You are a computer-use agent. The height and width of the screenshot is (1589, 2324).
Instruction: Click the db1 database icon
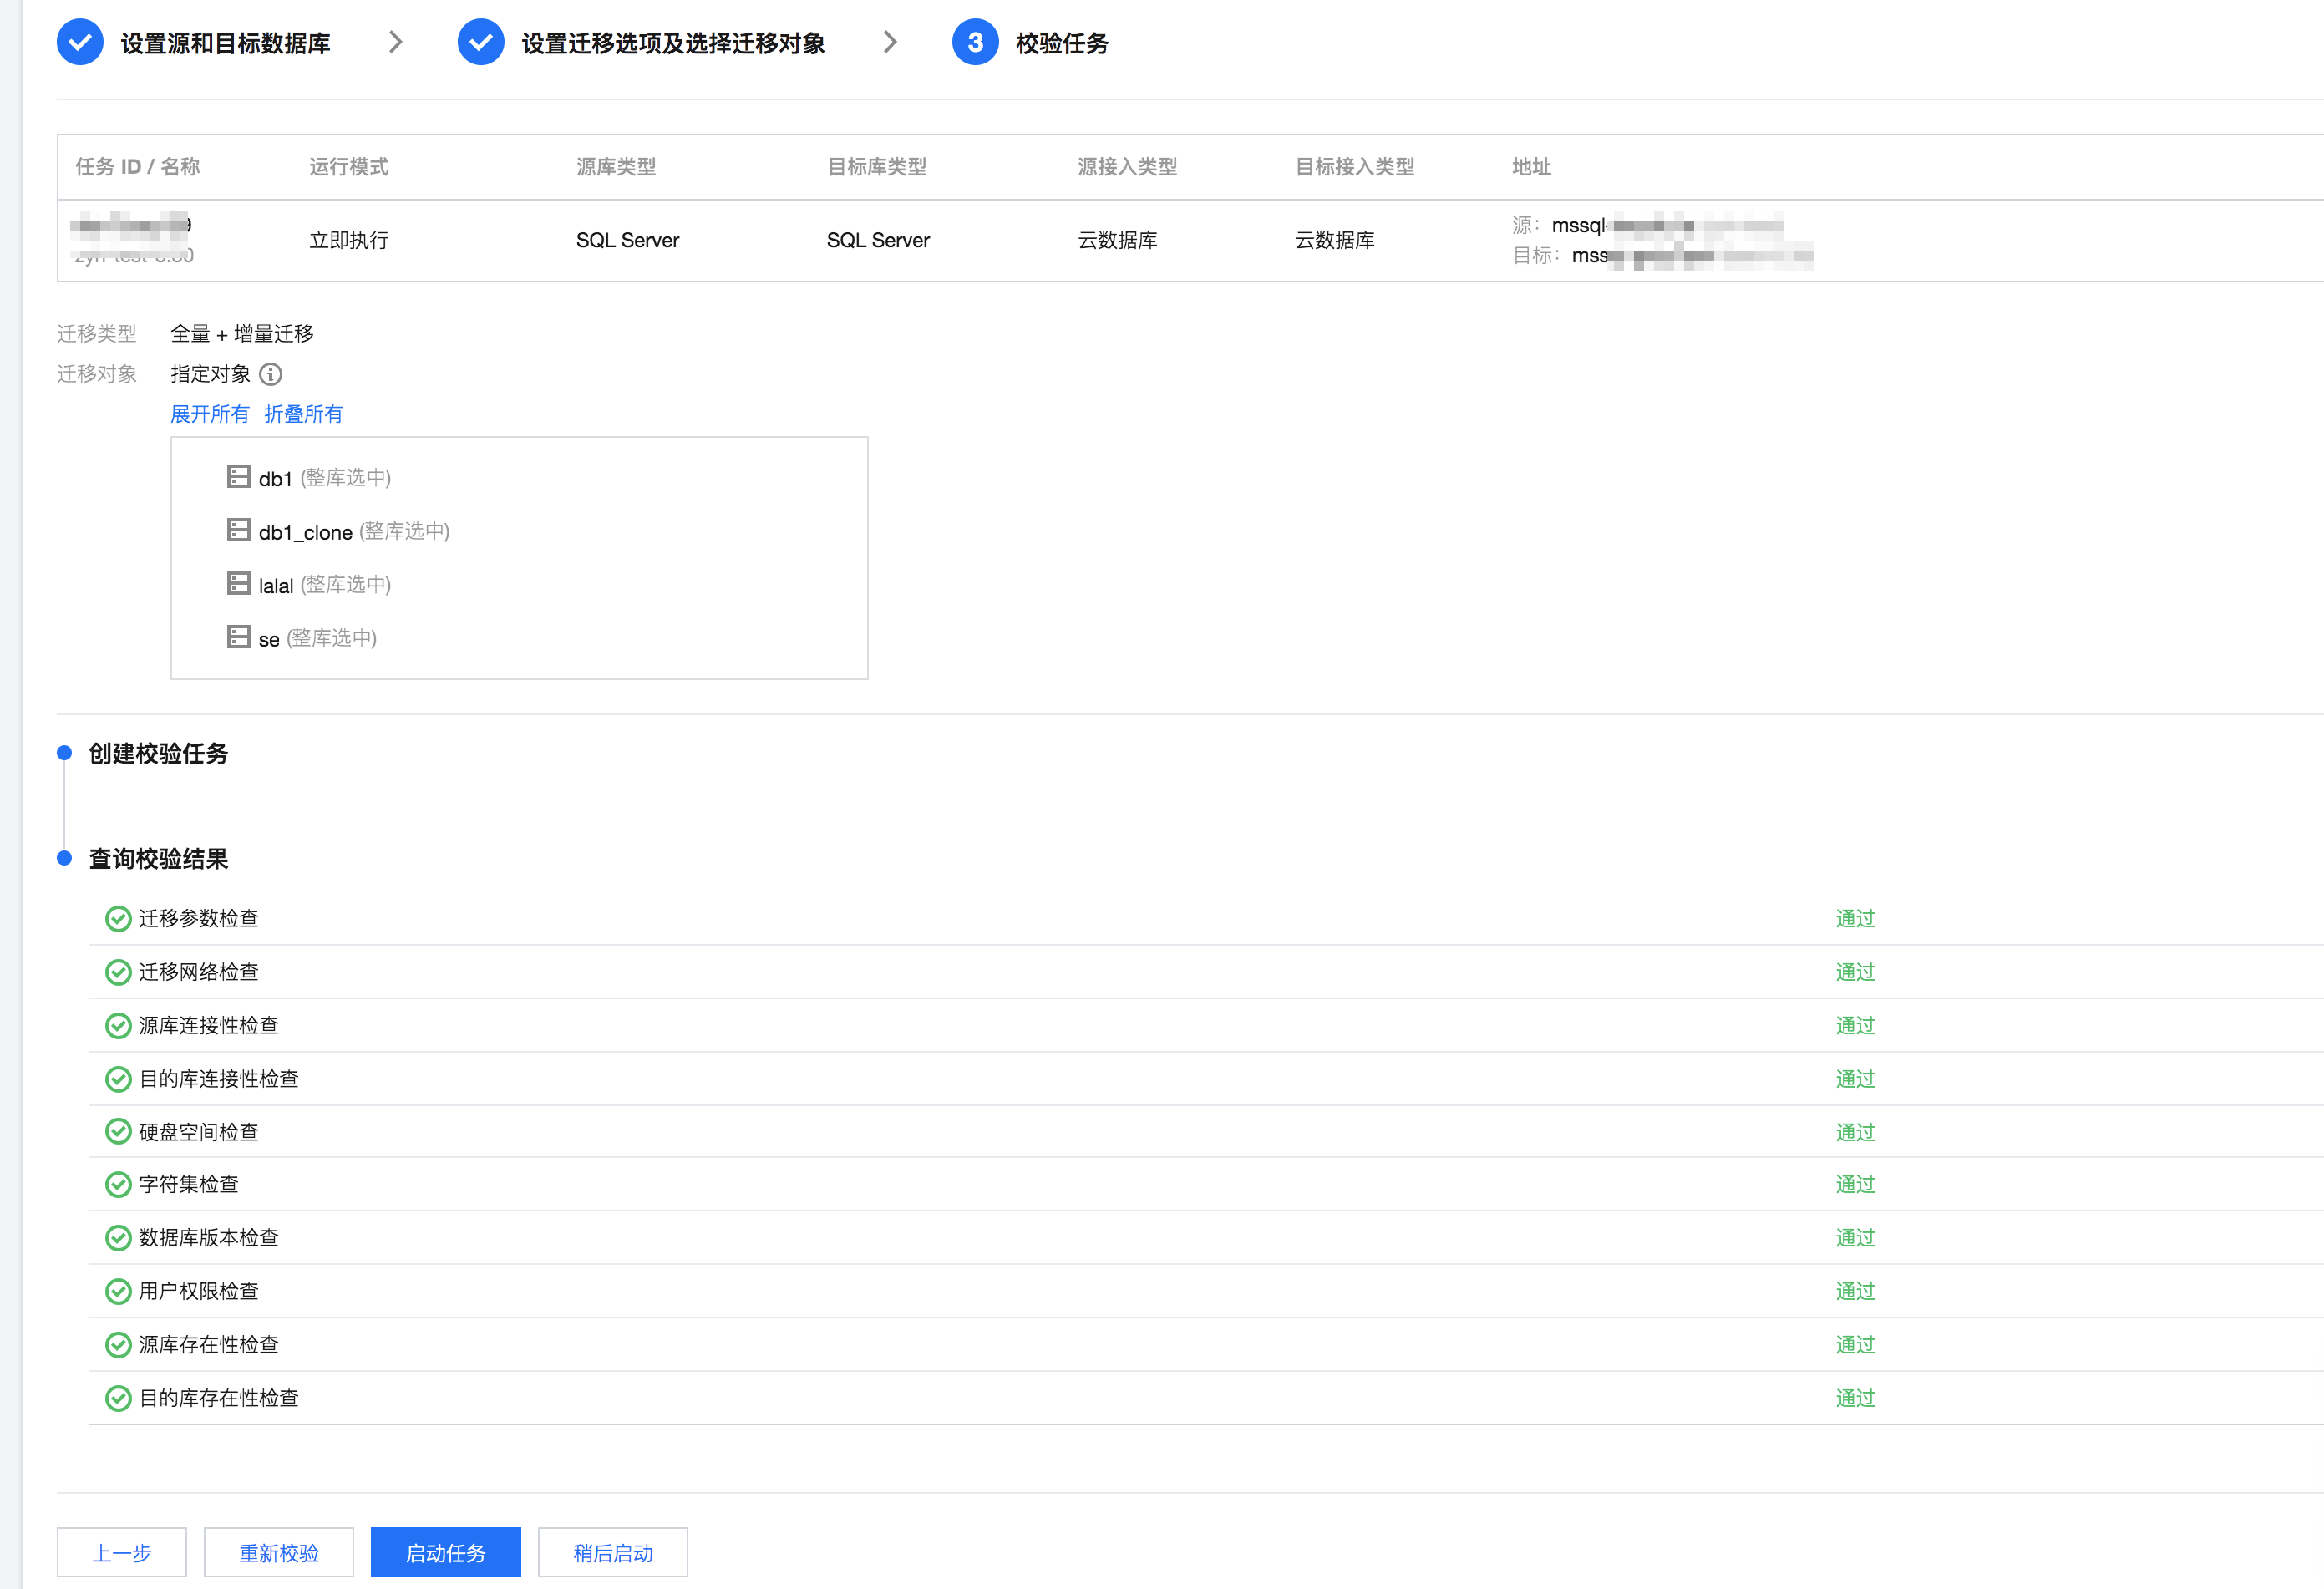tap(238, 477)
